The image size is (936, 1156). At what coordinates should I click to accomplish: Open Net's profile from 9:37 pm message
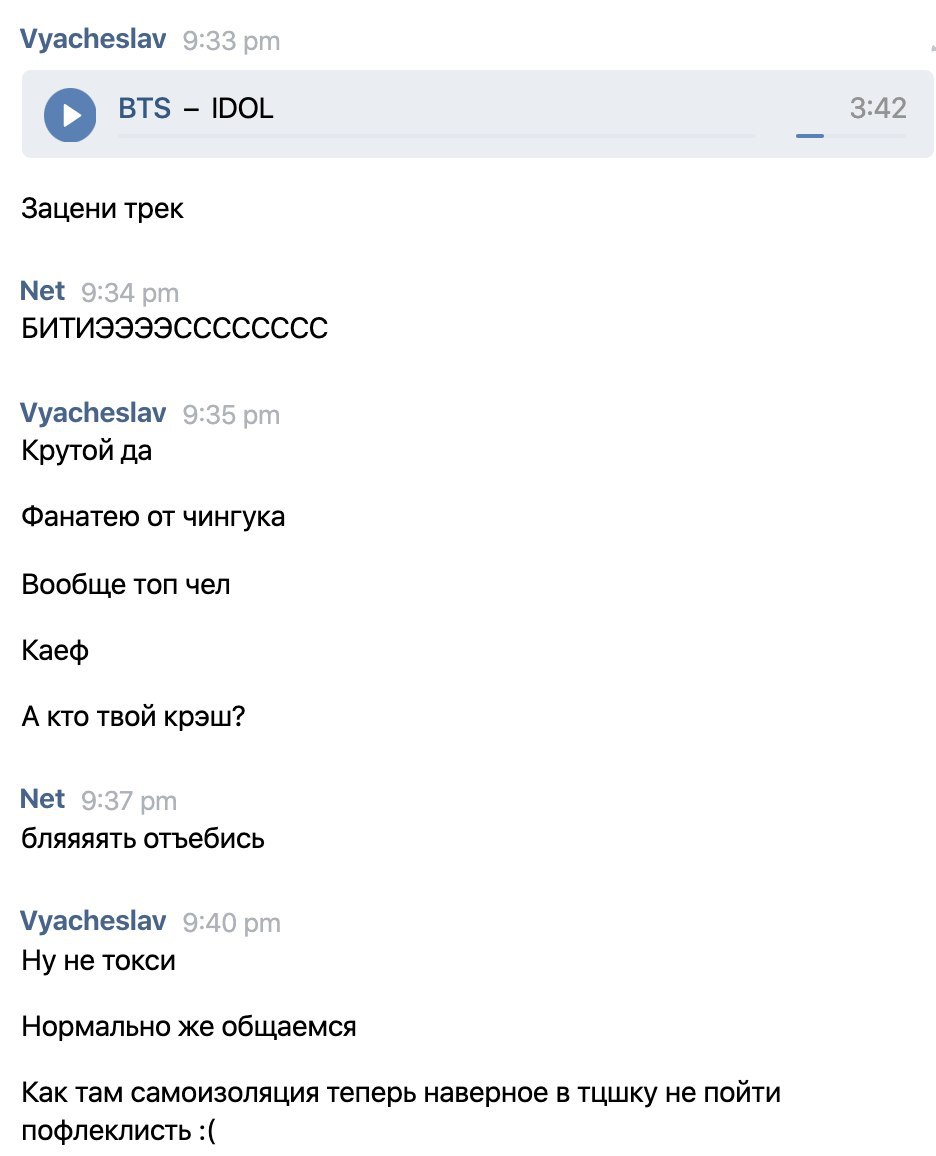point(43,799)
